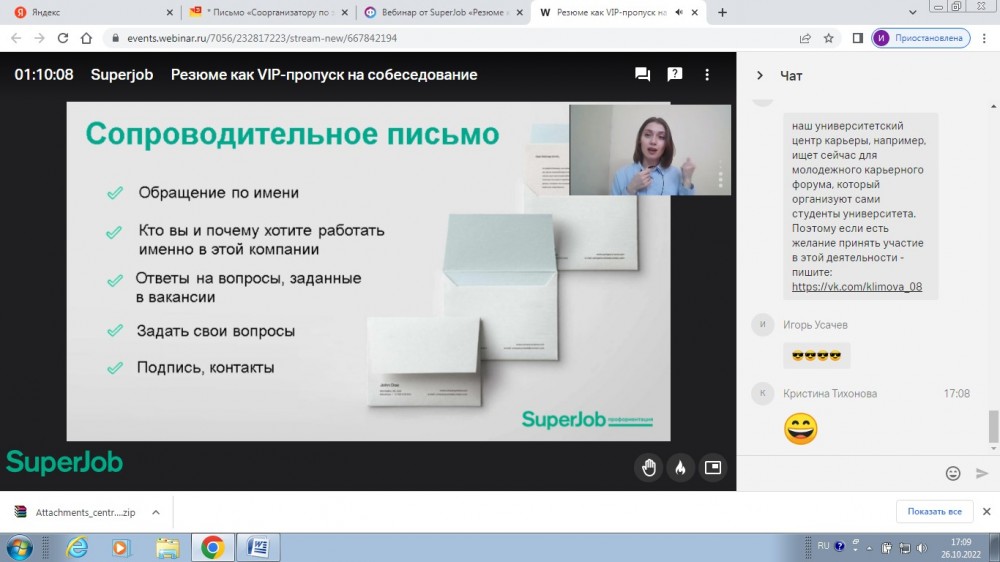Open emoji picker in chat input
Screen dimensions: 1000x562
coord(953,473)
